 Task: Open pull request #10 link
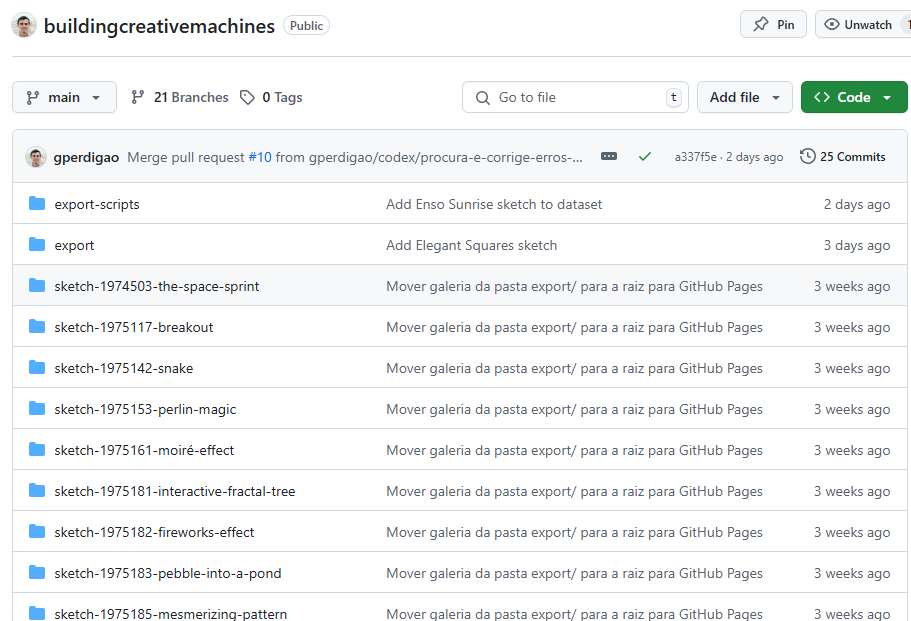coord(260,157)
